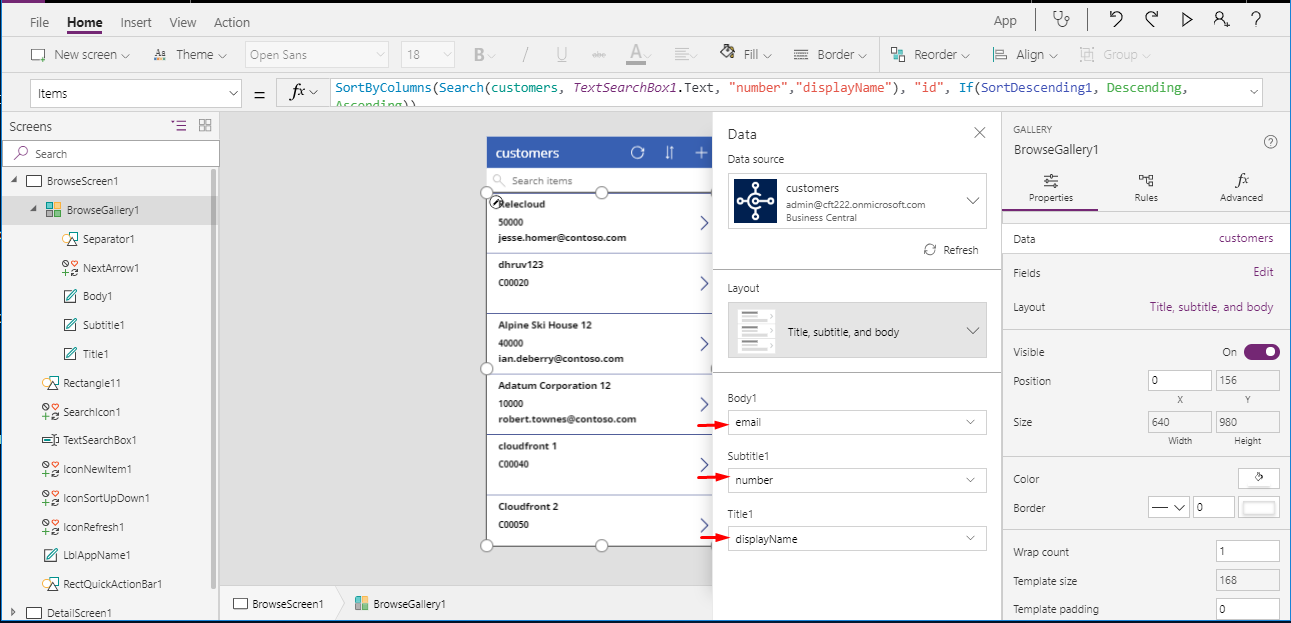The height and width of the screenshot is (623, 1291).
Task: Open the Items property dropdown
Action: click(x=136, y=93)
